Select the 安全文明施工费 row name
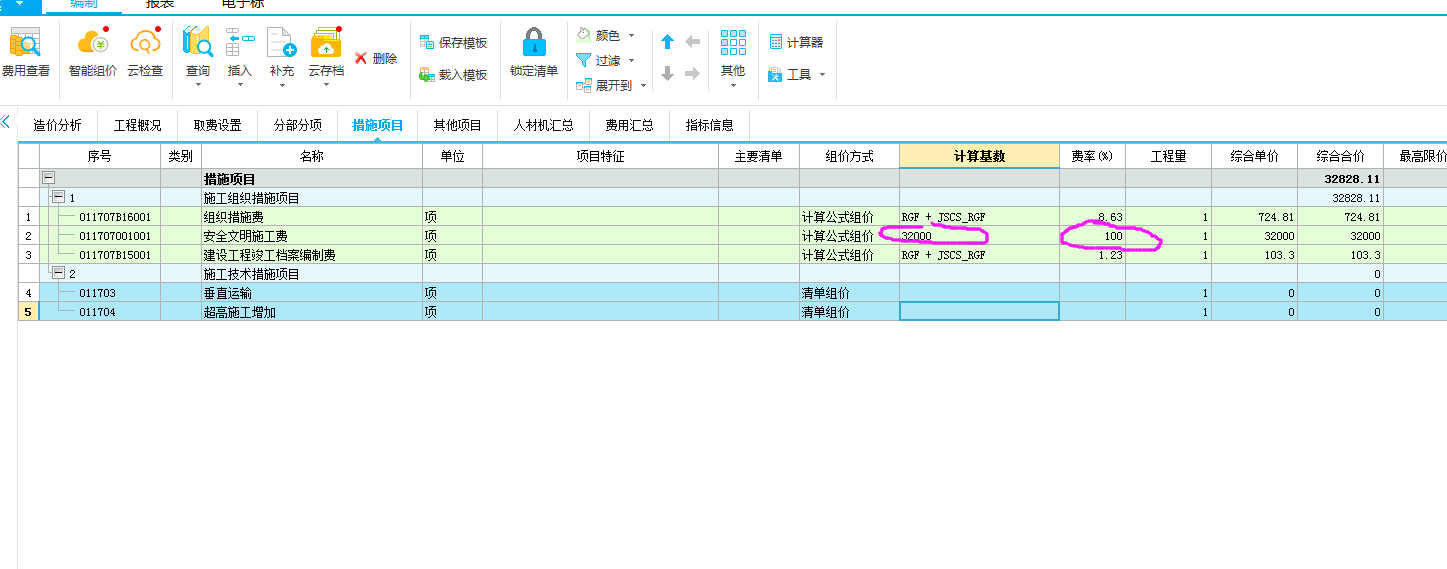The image size is (1447, 569). [245, 236]
